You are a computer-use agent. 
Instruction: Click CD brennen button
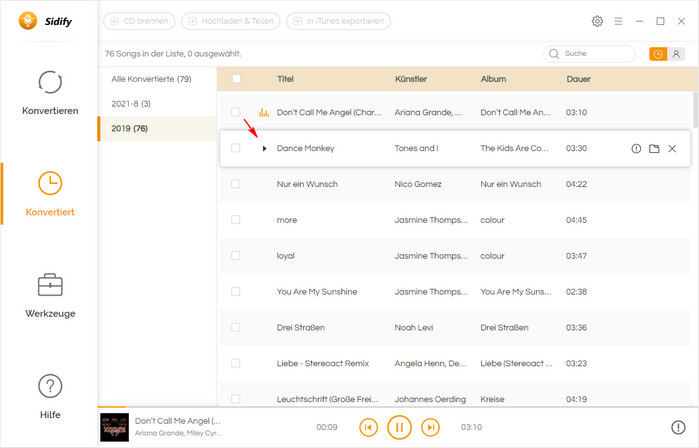point(139,21)
